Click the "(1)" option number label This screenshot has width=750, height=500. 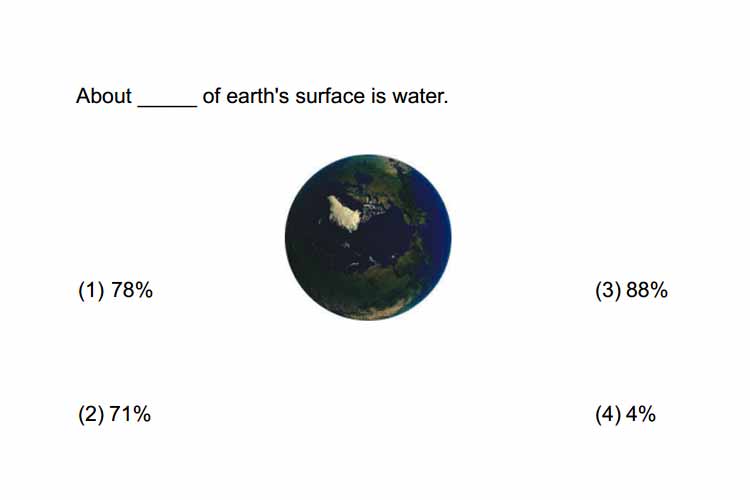tap(91, 290)
